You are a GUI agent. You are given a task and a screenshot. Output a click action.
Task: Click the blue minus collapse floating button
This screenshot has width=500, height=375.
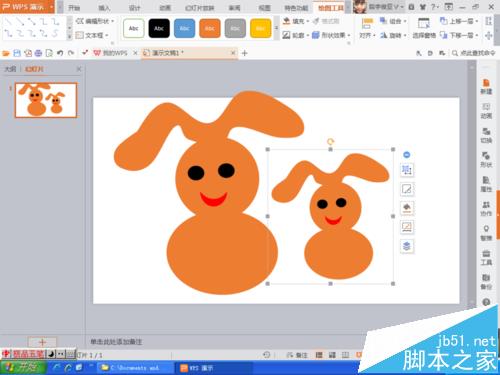point(407,155)
